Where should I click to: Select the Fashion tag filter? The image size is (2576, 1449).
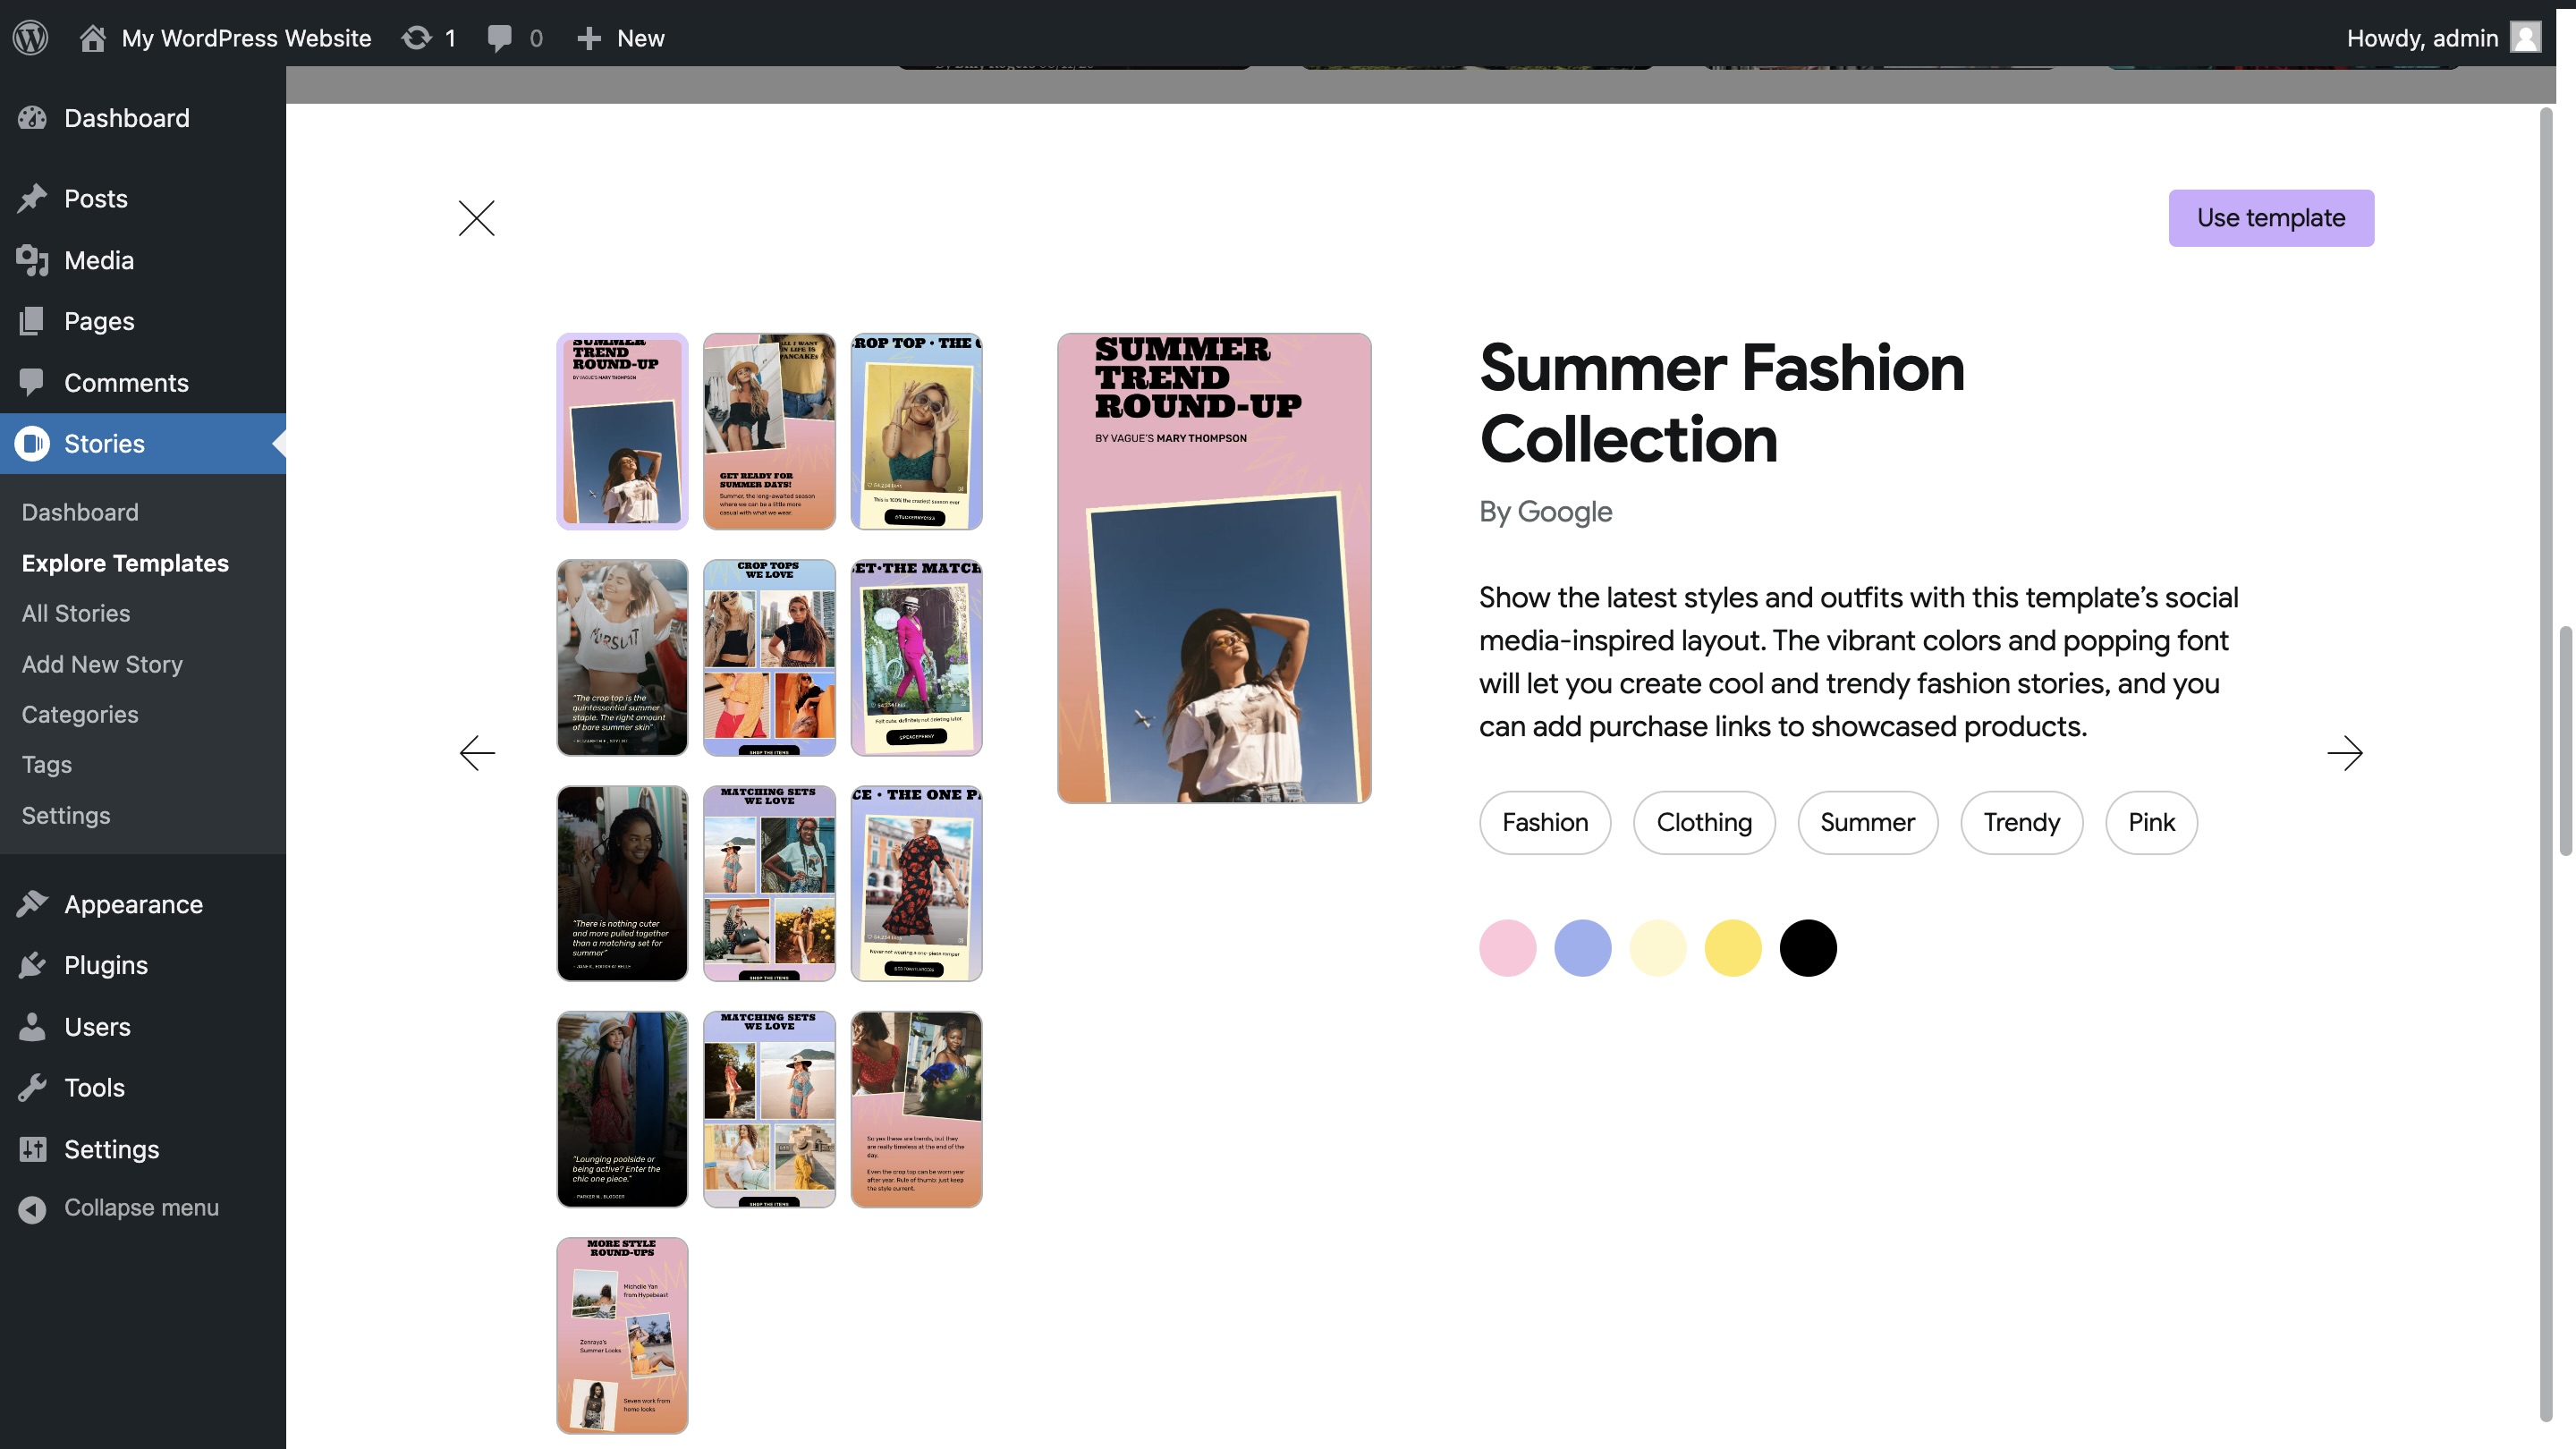point(1543,821)
